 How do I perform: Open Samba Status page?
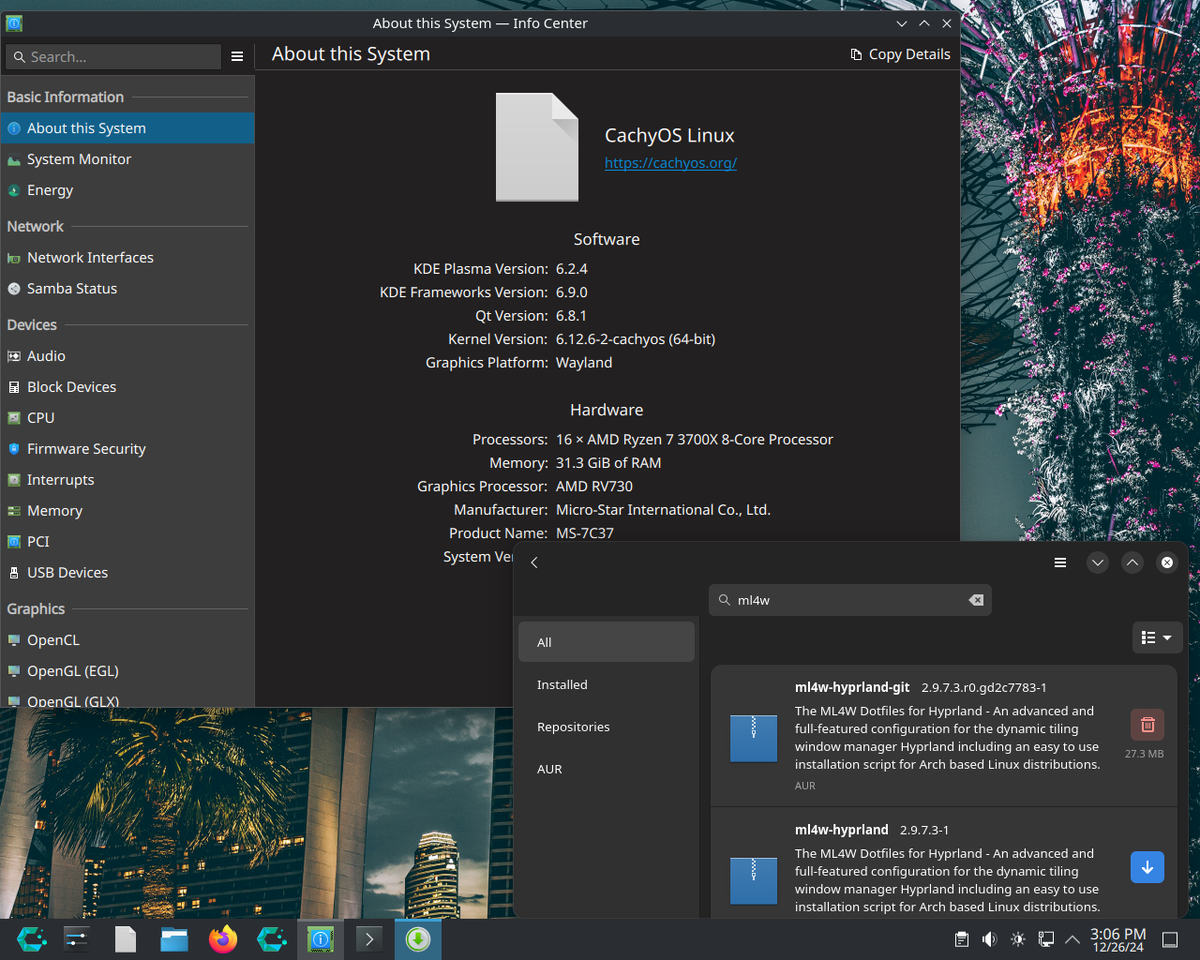(127, 288)
